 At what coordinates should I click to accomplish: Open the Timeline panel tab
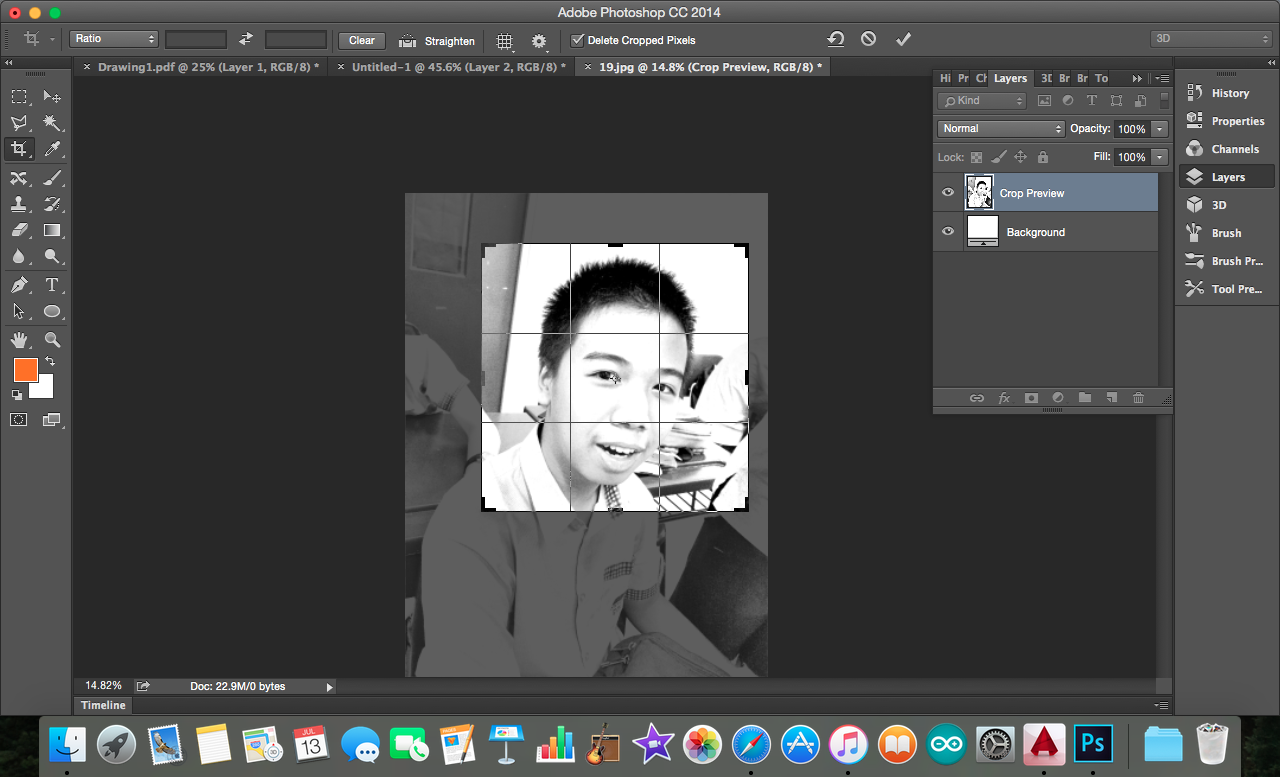103,705
